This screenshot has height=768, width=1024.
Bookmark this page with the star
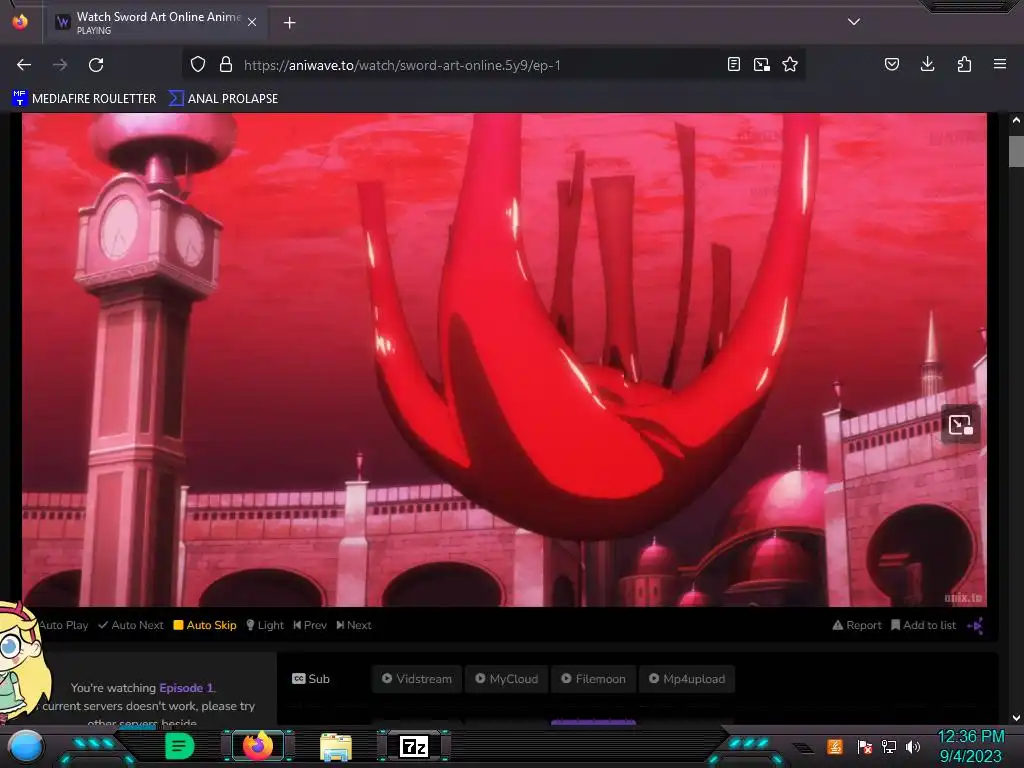[x=790, y=65]
